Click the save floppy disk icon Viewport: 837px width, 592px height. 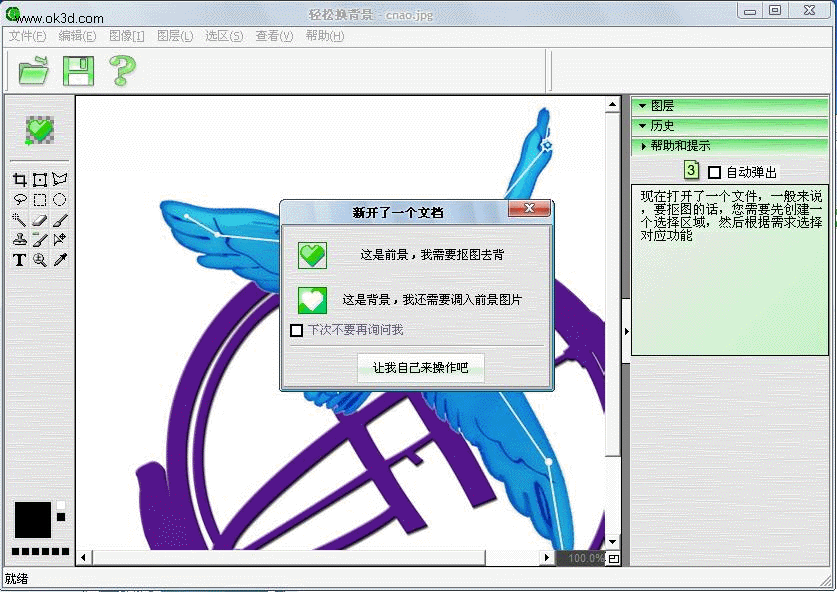click(78, 71)
